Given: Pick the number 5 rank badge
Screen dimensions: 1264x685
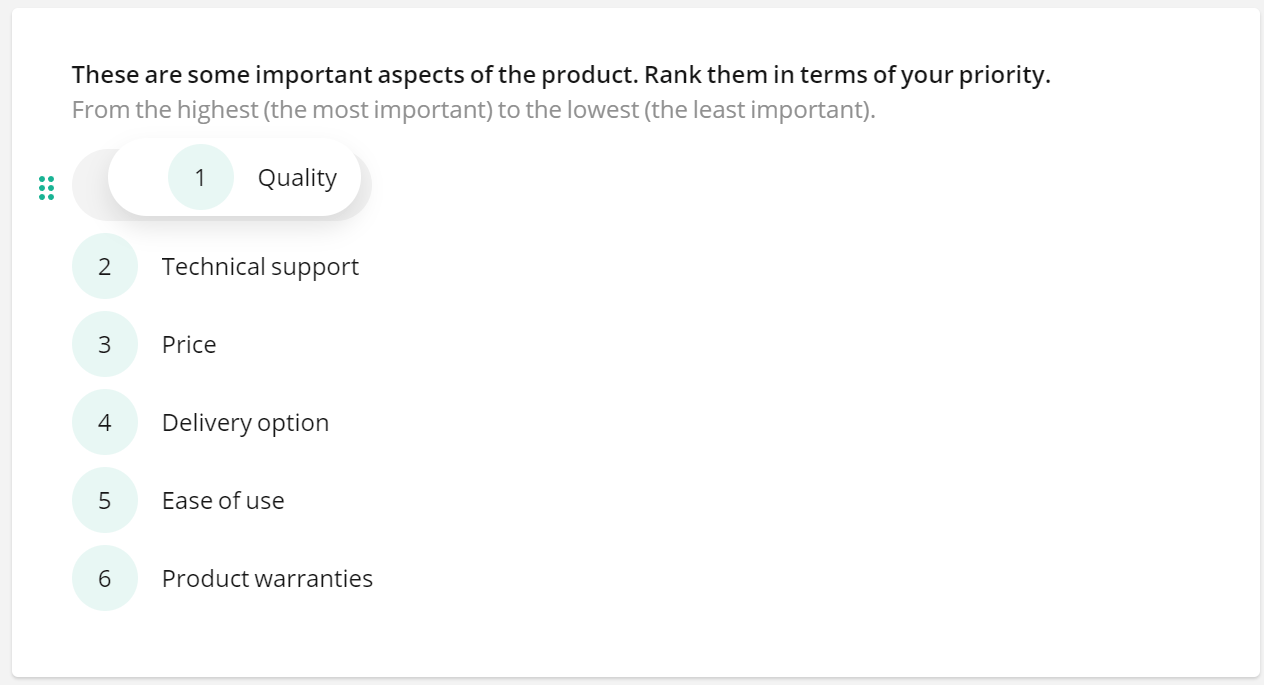Looking at the screenshot, I should (105, 500).
